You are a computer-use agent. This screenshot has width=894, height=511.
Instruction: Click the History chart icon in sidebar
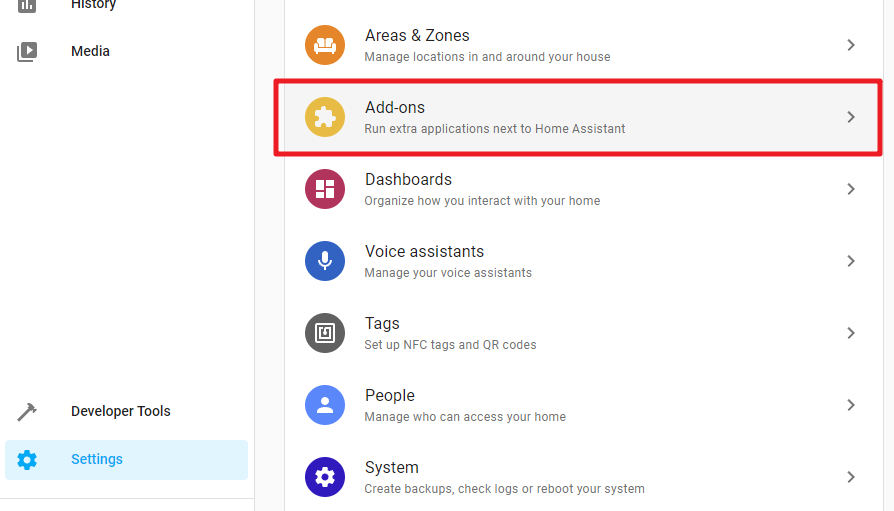[27, 5]
